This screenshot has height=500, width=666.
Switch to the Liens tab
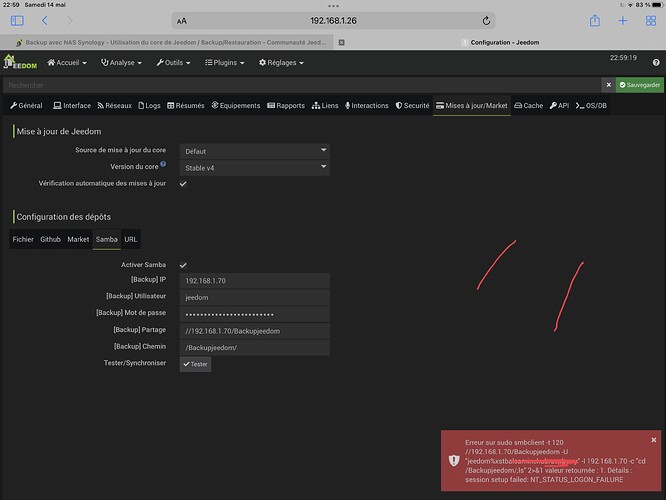(x=325, y=105)
